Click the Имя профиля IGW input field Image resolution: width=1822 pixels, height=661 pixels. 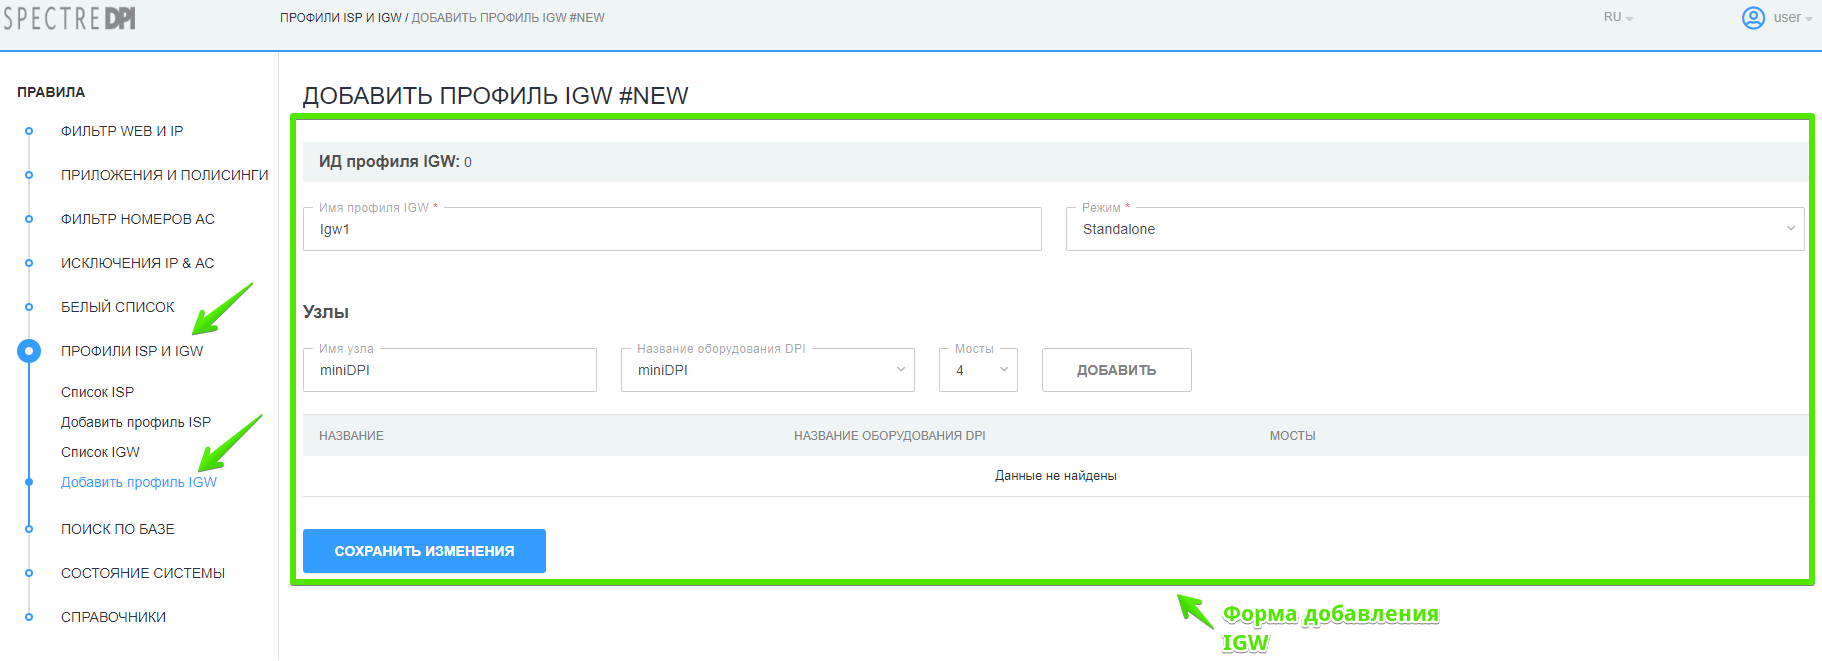tap(672, 229)
